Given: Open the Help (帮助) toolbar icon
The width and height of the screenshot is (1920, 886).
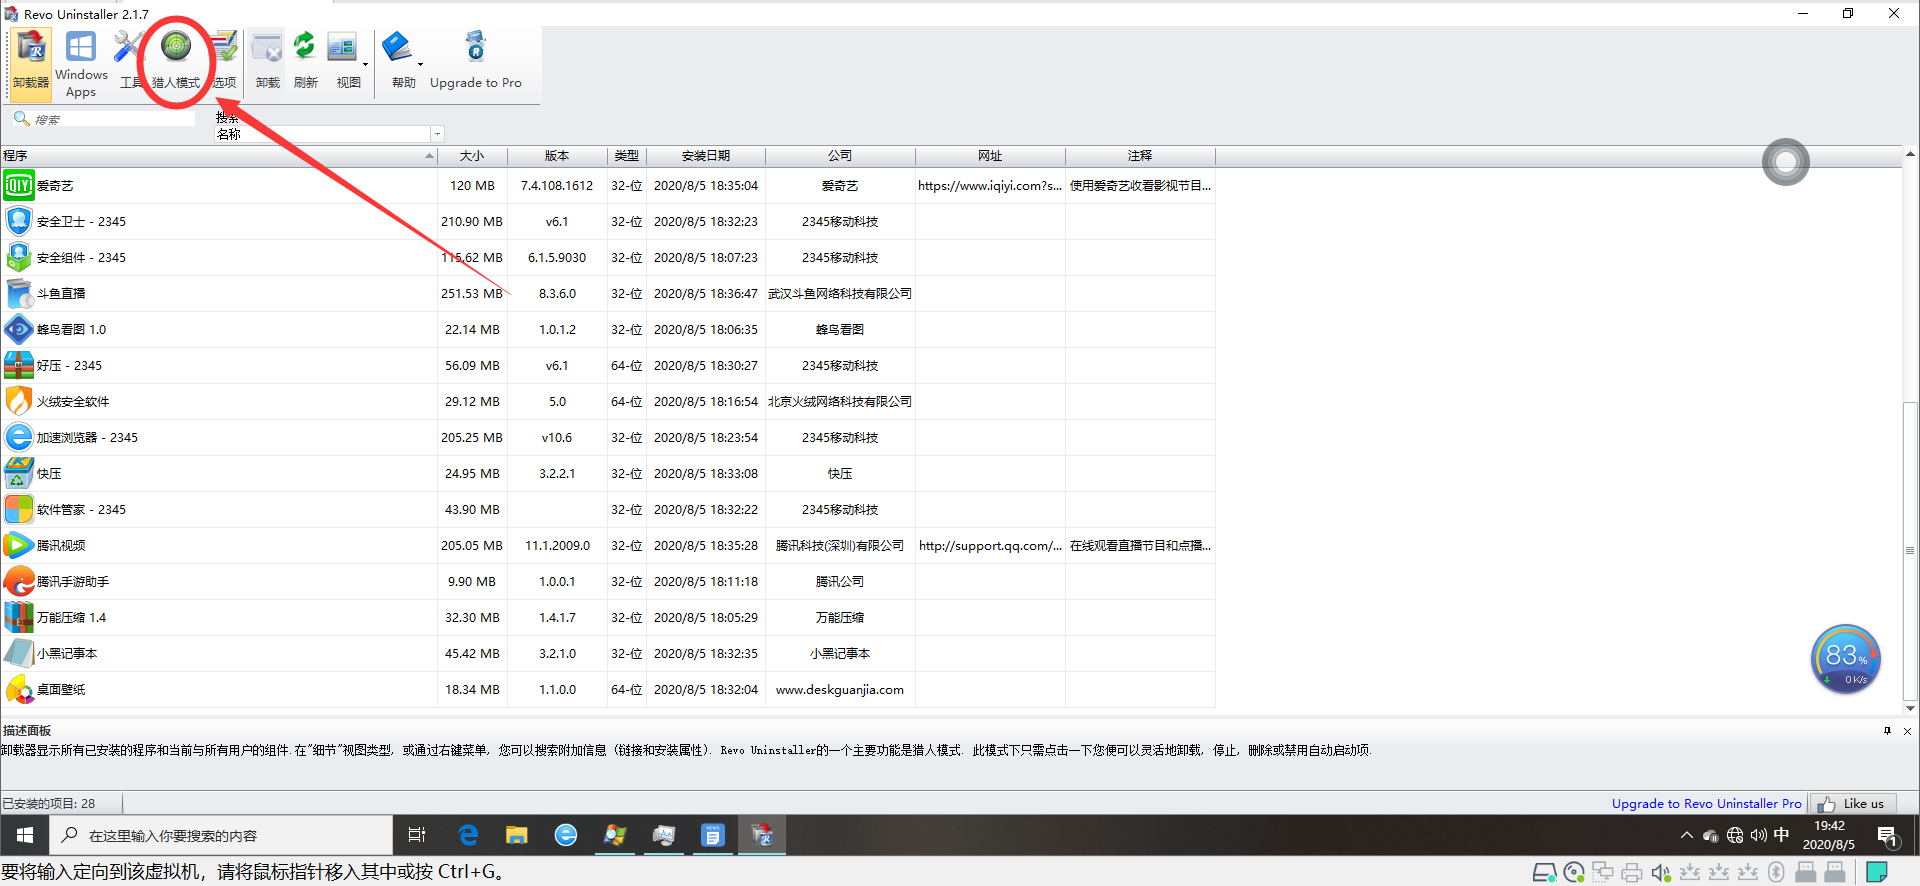Looking at the screenshot, I should pos(399,60).
